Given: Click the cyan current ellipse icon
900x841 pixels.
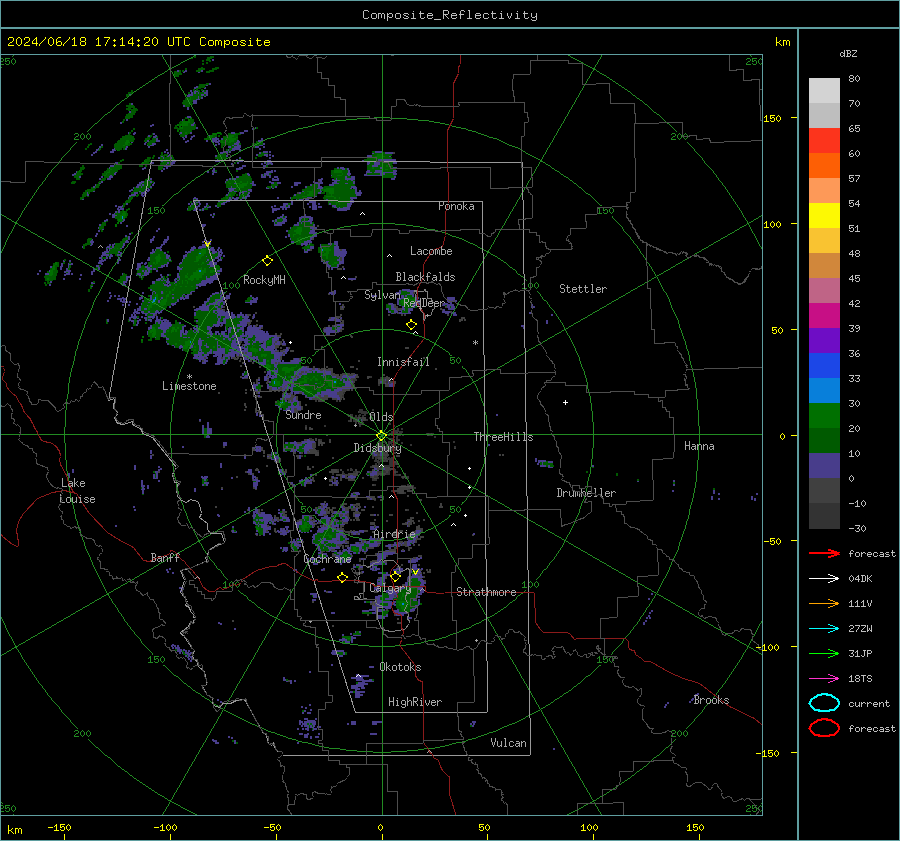Looking at the screenshot, I should point(824,703).
